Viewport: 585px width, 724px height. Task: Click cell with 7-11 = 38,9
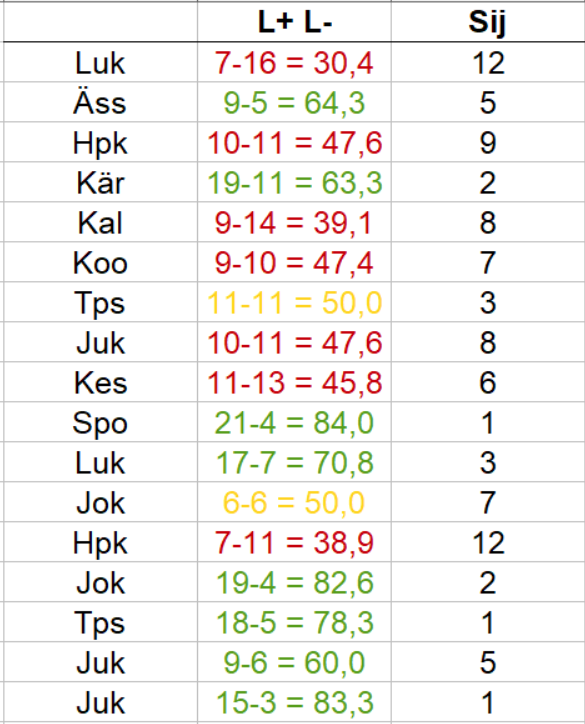[x=294, y=542]
